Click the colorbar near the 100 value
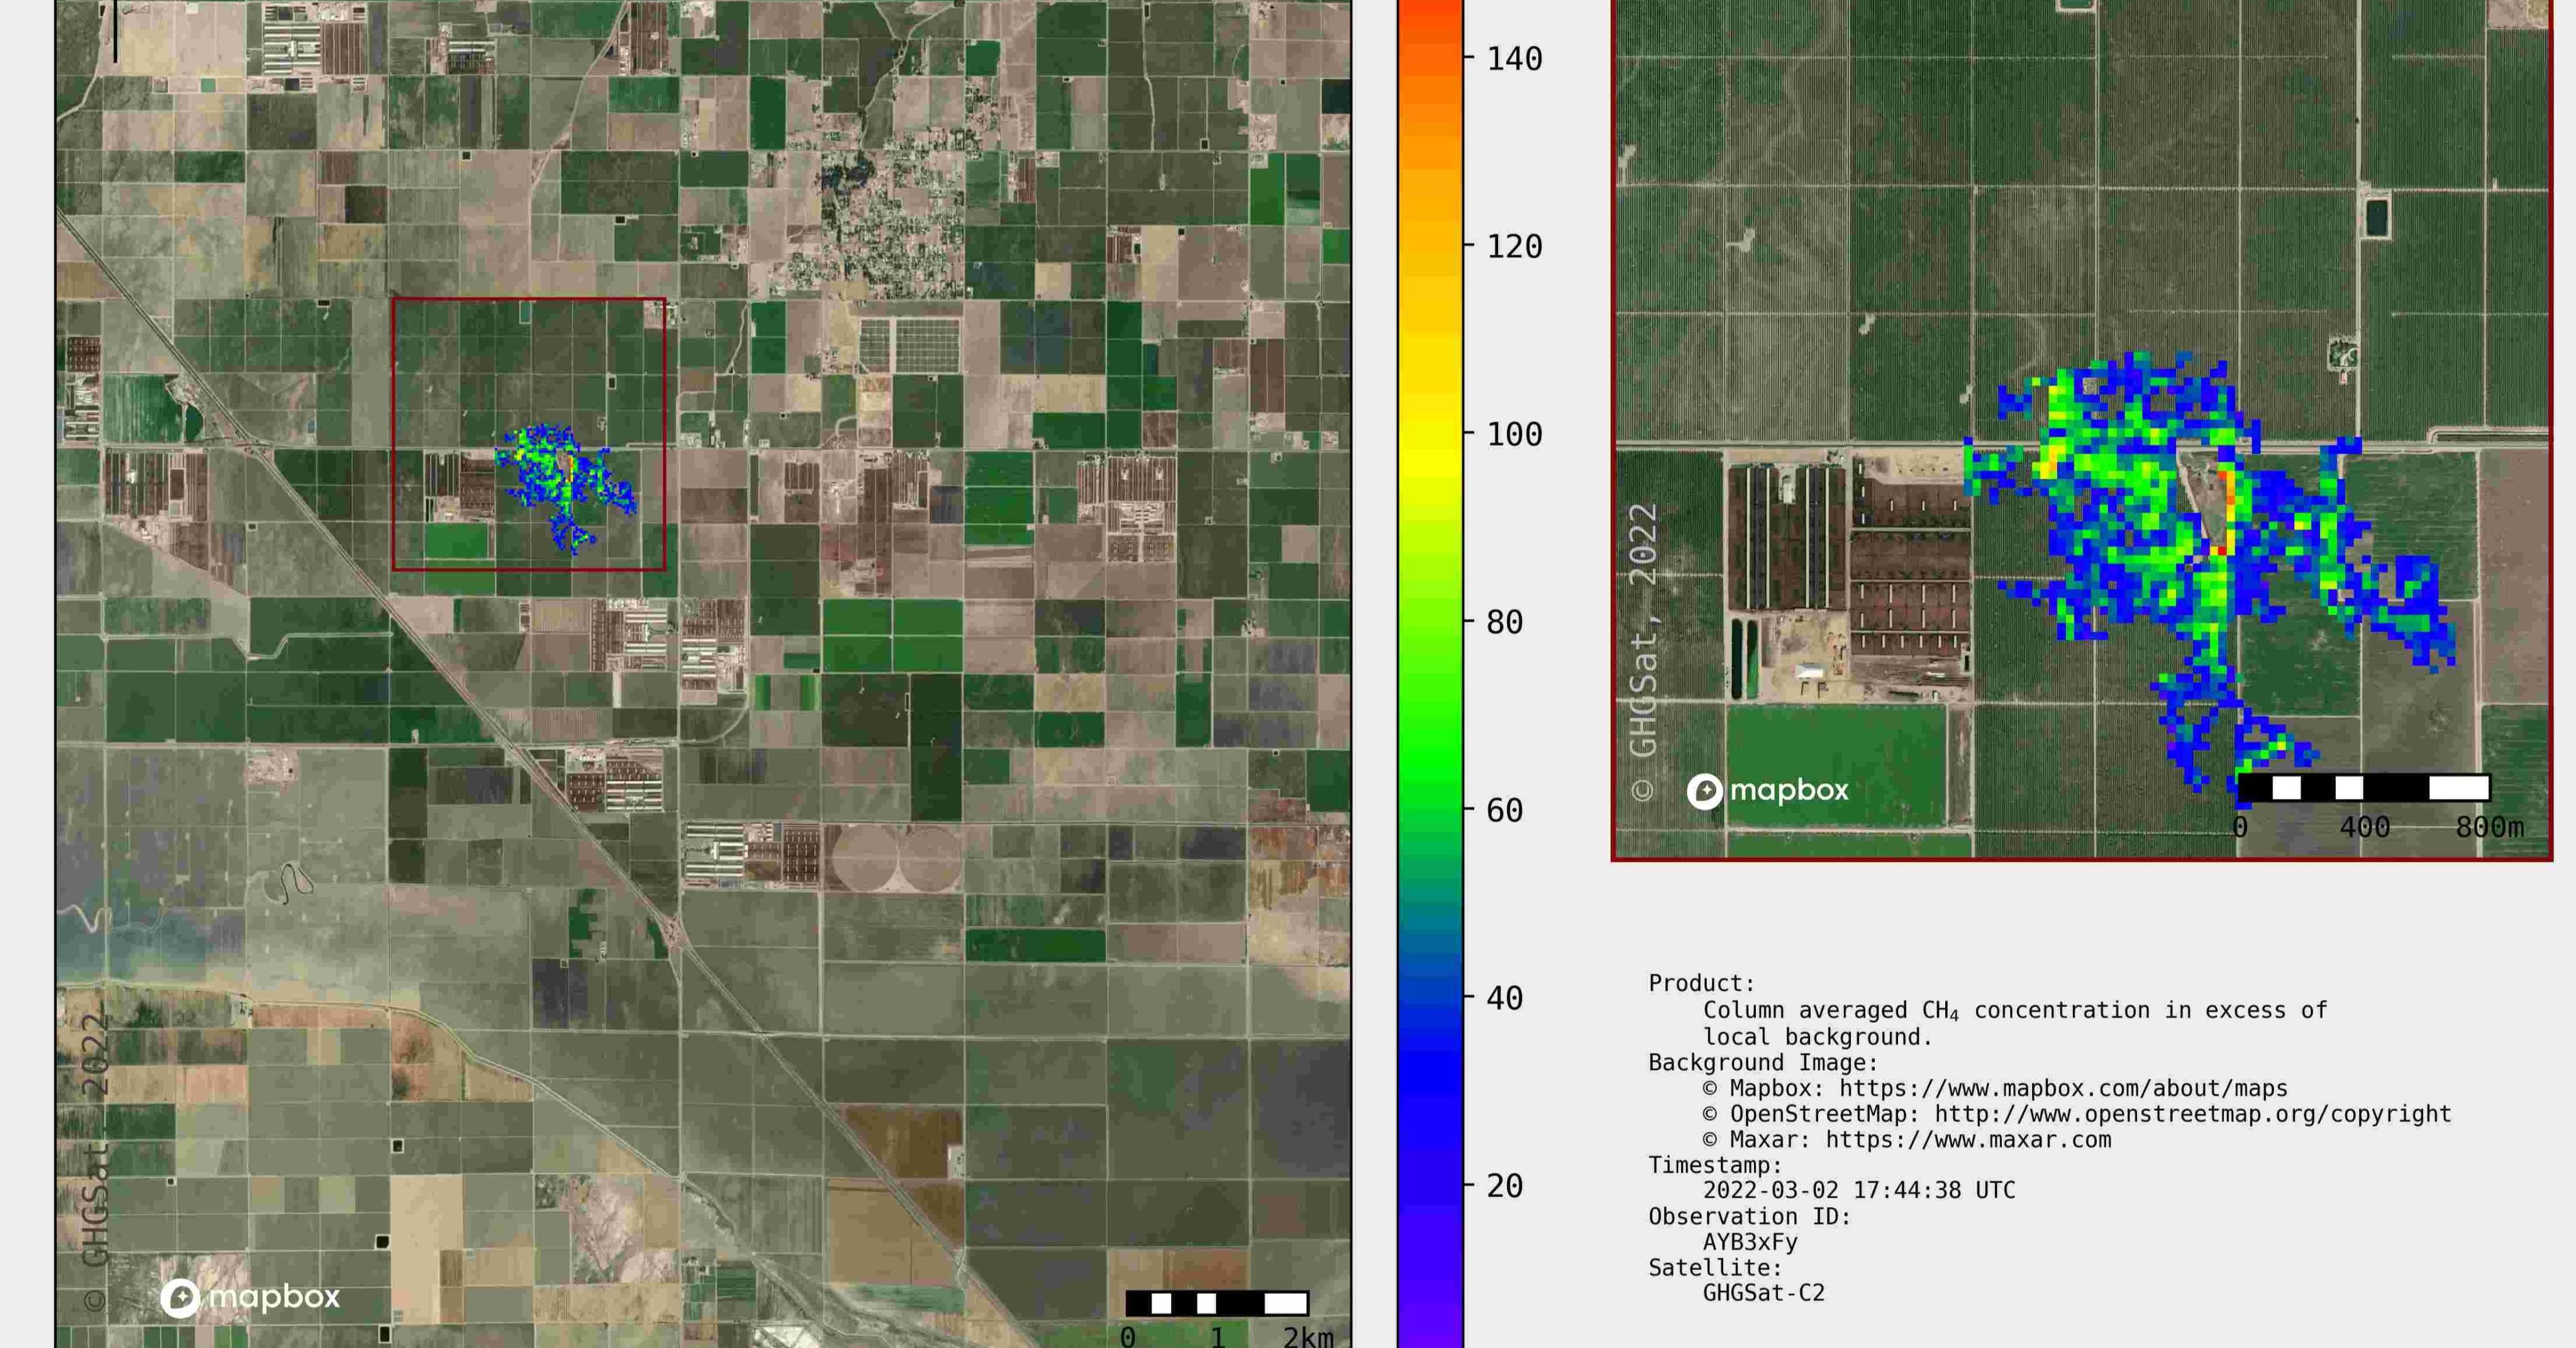 [x=1430, y=434]
